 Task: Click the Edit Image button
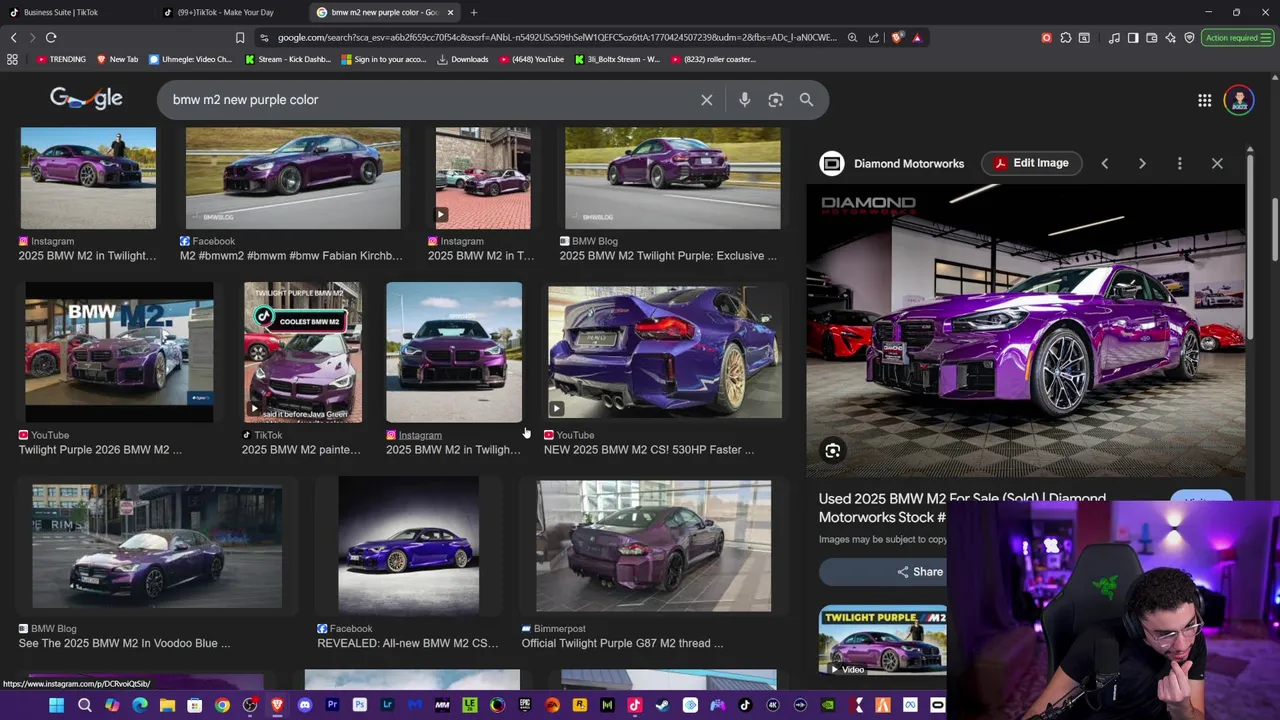(x=1031, y=163)
